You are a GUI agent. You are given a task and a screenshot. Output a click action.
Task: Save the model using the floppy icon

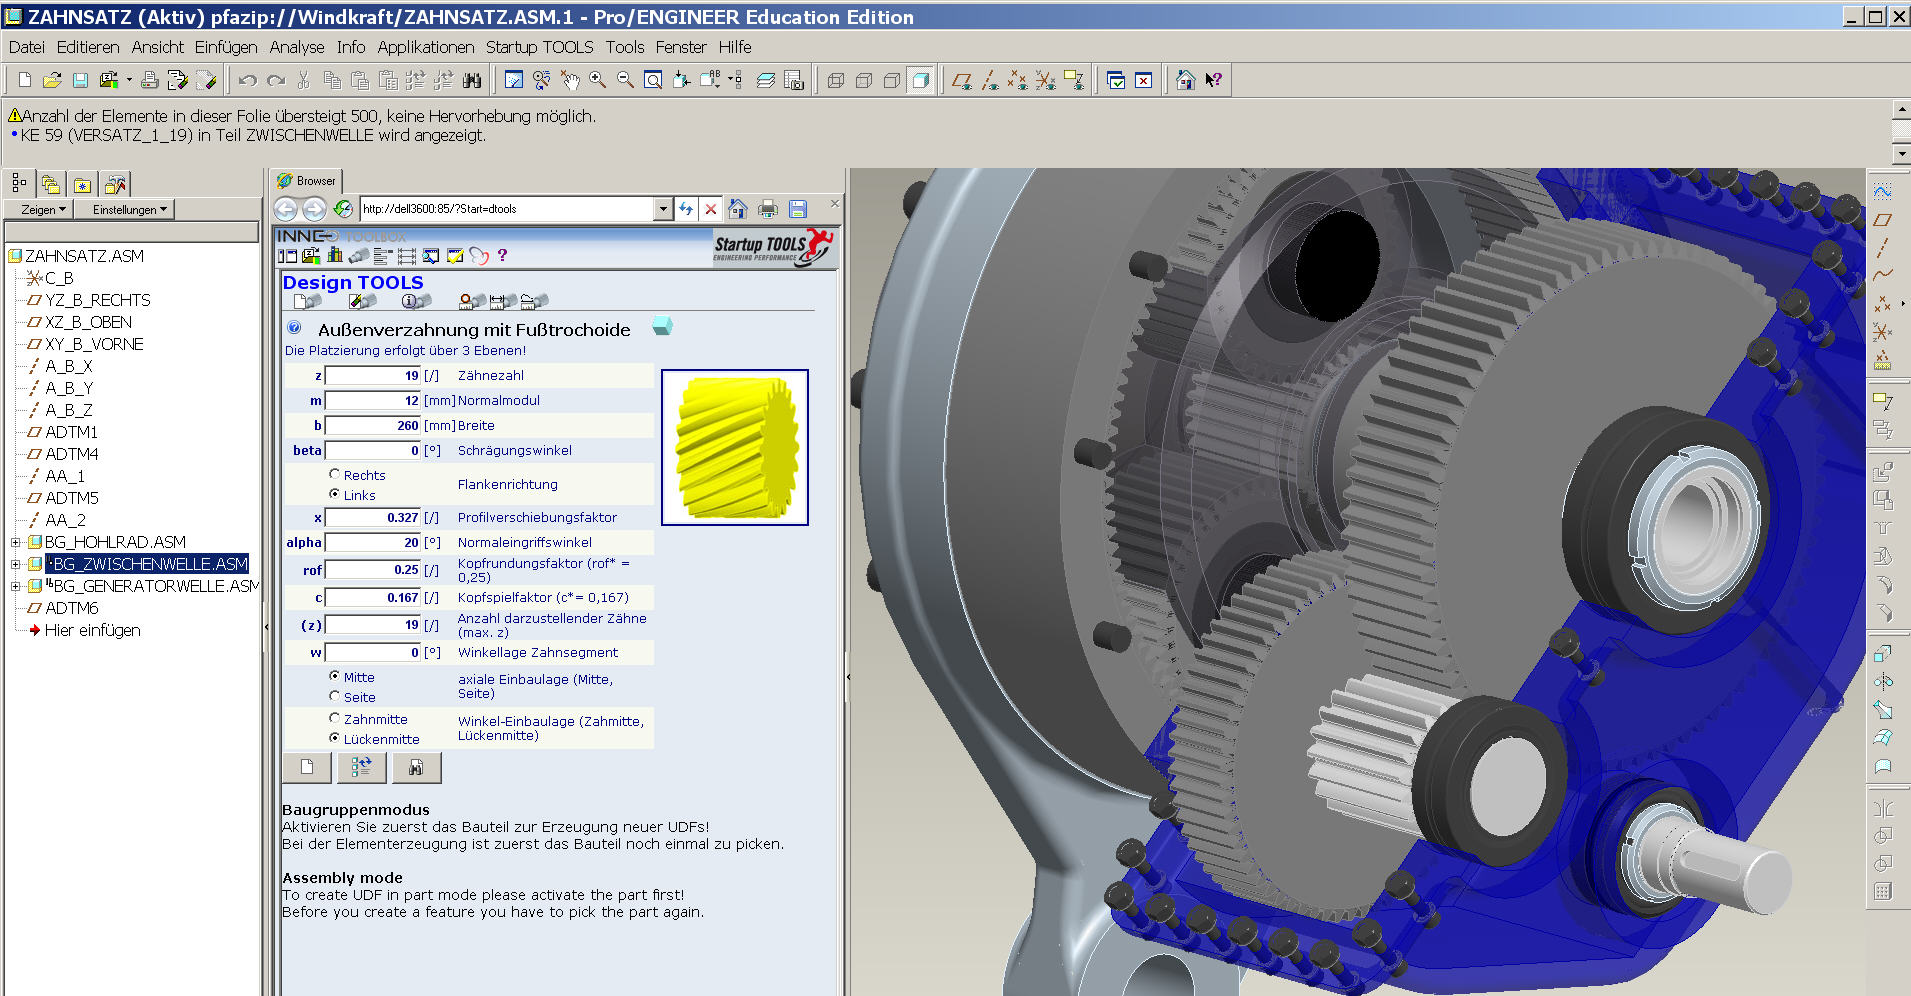[80, 80]
